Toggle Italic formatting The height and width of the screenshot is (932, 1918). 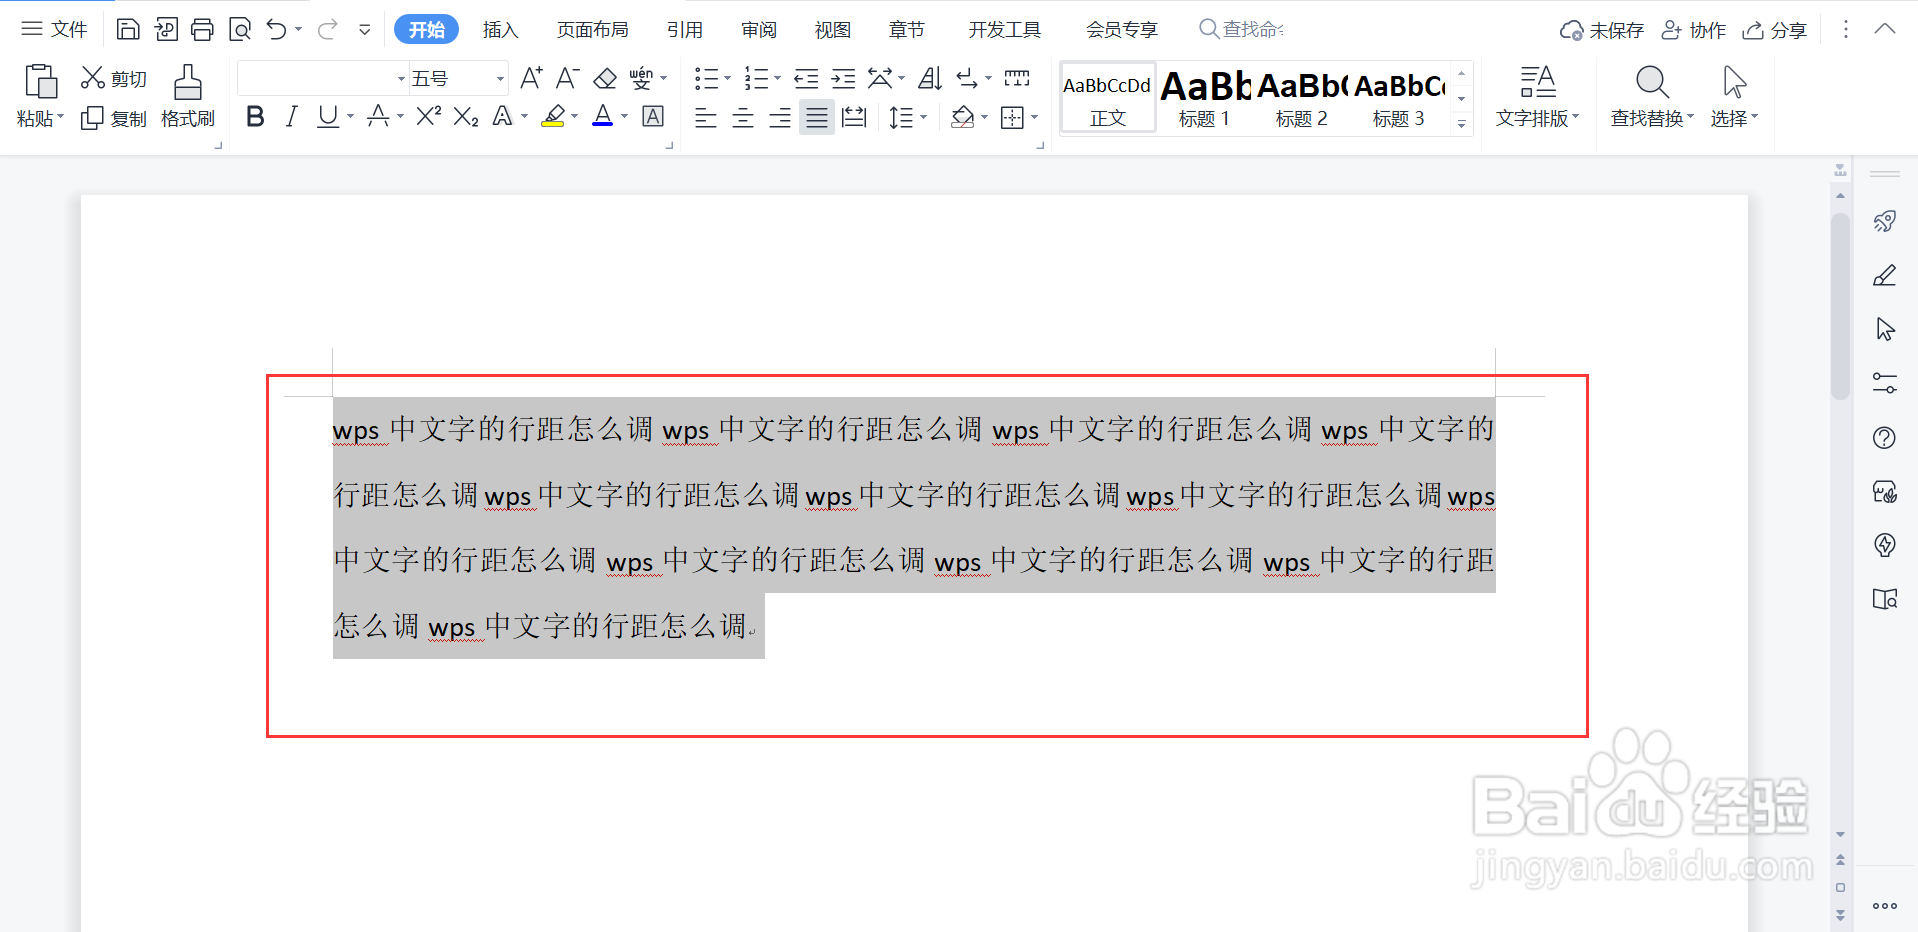[x=291, y=117]
